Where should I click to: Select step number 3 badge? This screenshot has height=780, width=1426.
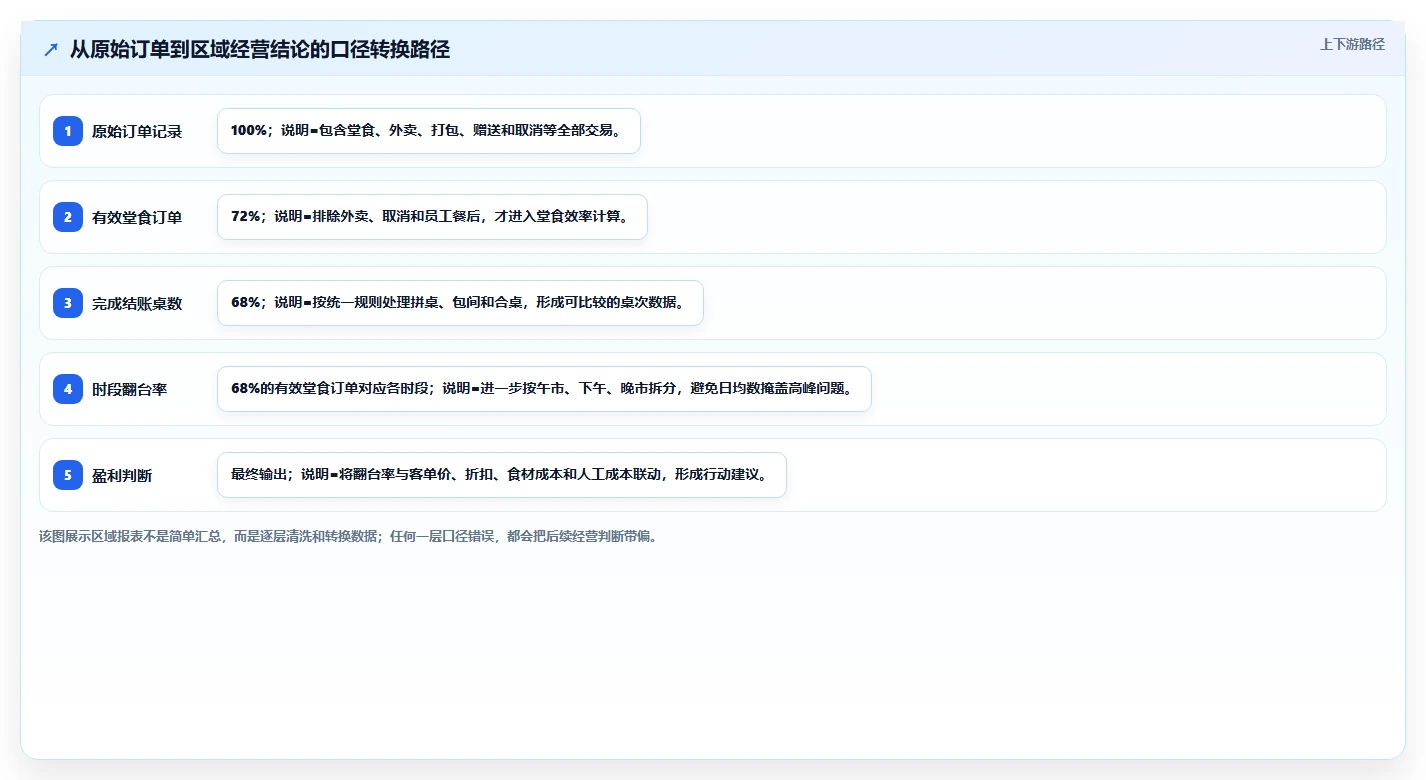[x=68, y=303]
